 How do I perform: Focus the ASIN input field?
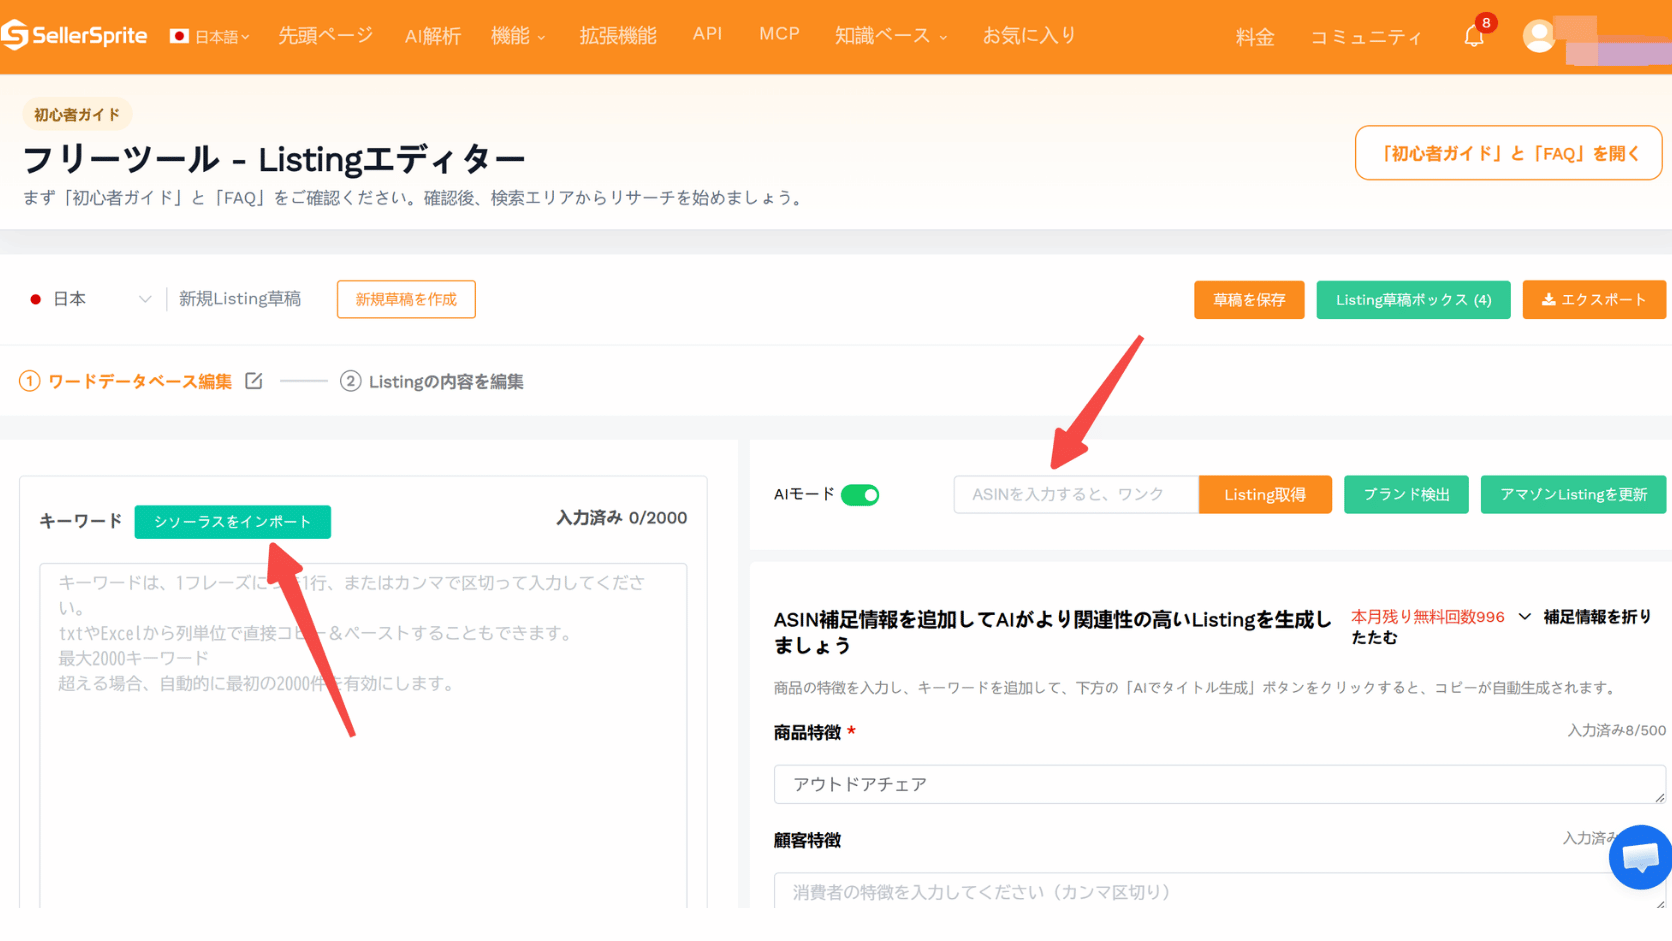[x=1076, y=495]
